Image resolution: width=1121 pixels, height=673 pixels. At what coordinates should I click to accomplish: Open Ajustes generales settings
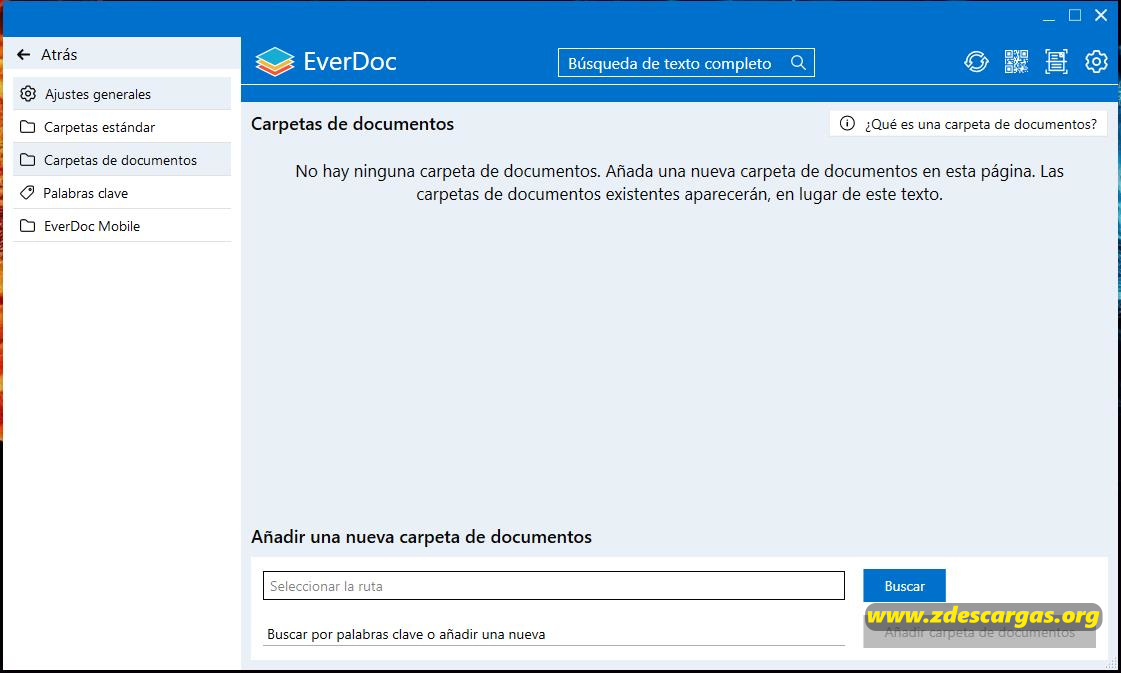pos(122,94)
